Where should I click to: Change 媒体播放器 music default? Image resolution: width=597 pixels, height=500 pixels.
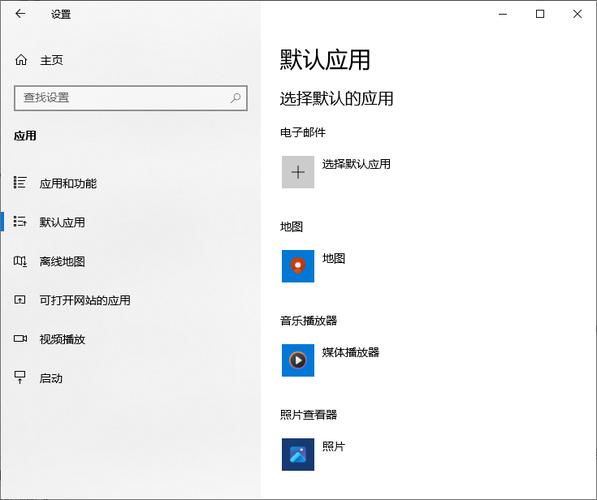coord(351,352)
